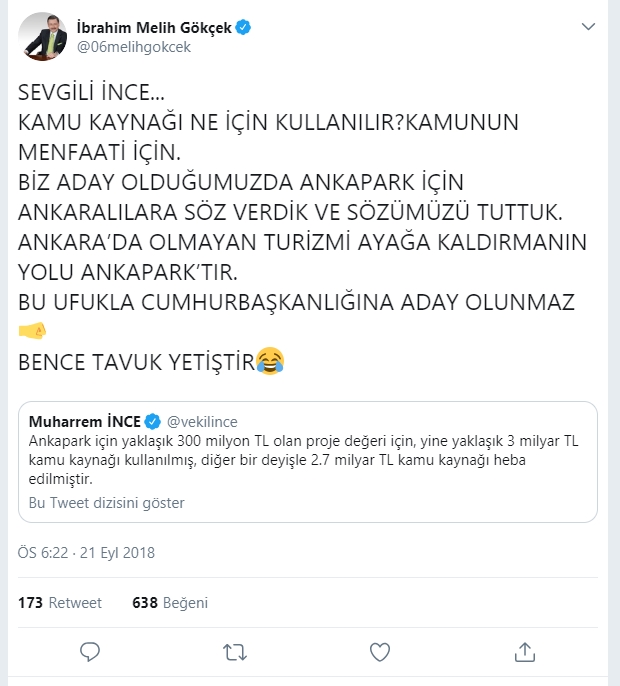This screenshot has width=620, height=686.
Task: Open İbrahim Melih Gökçek's profile photo
Action: 42,34
